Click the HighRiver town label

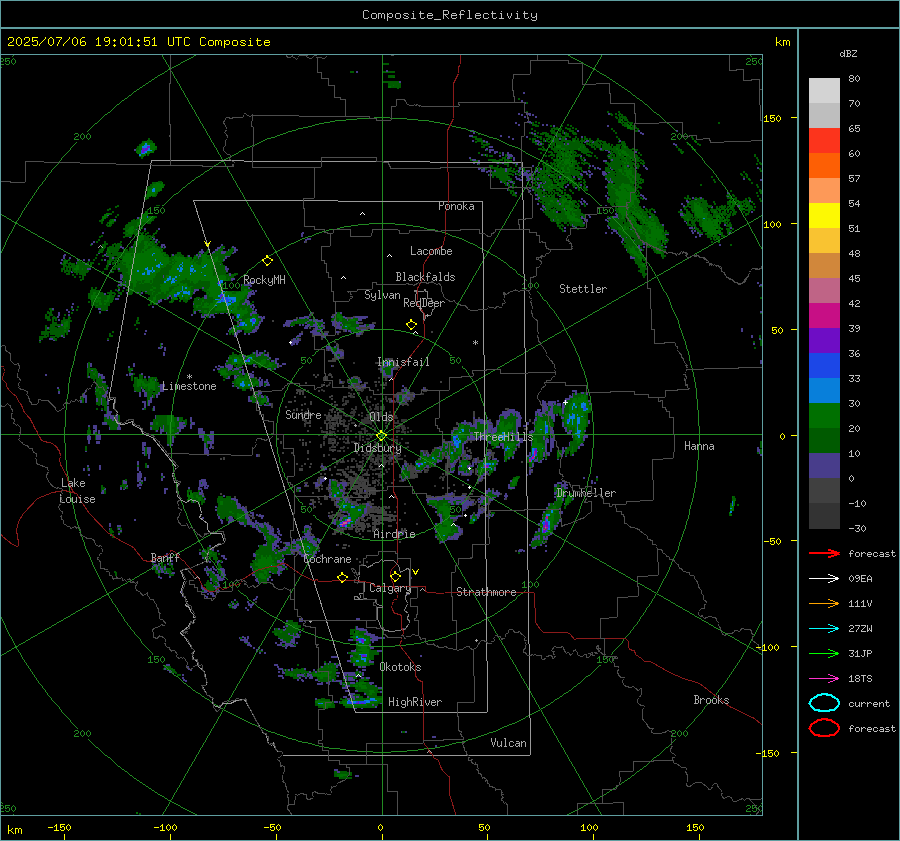415,702
